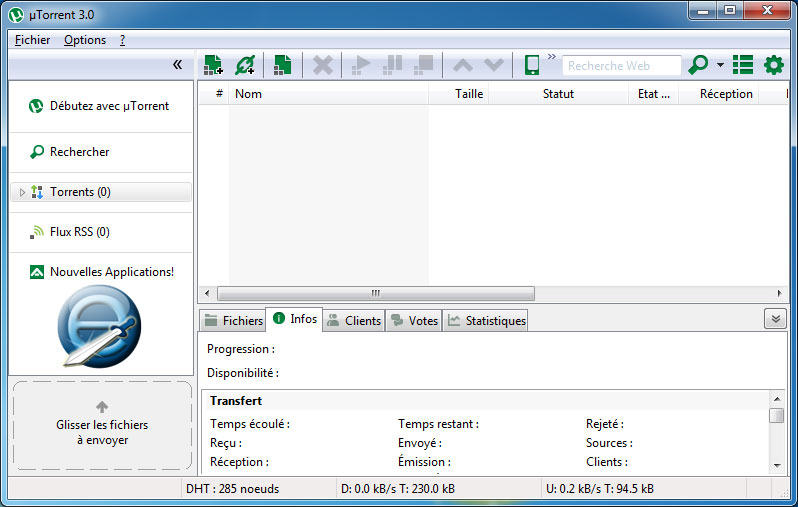Sort by the Nom column header
This screenshot has width=798, height=507.
[329, 94]
